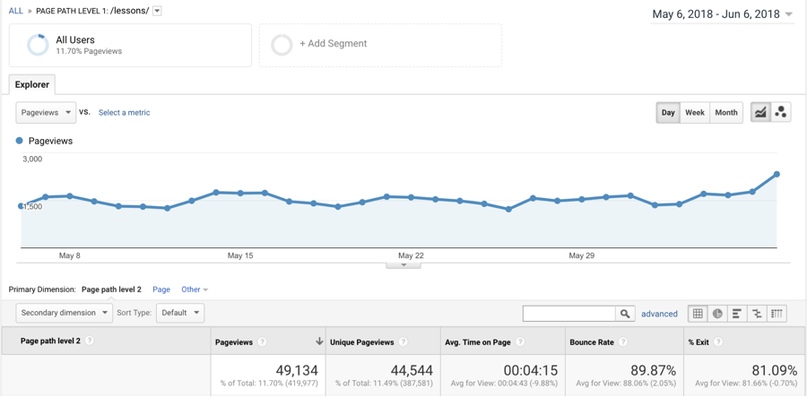807x397 pixels.
Task: Select the Explorer tab
Action: tap(32, 85)
